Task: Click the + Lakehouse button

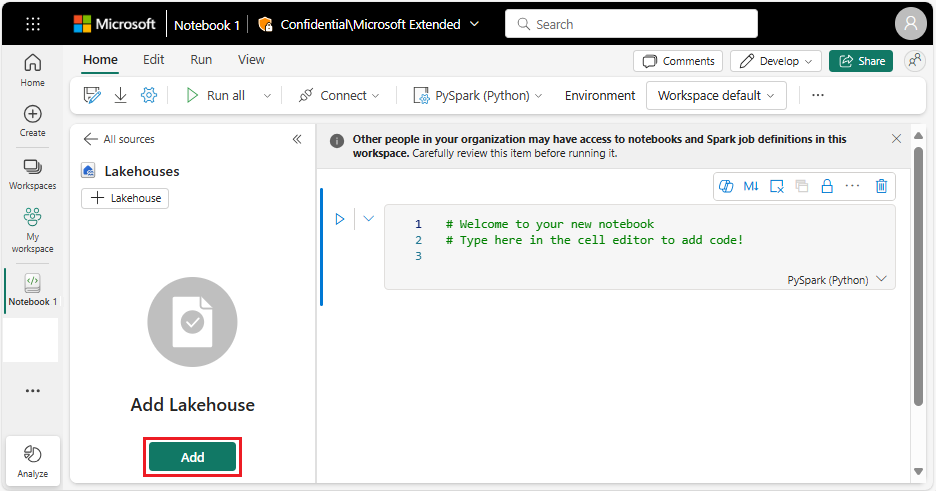Action: coord(125,198)
